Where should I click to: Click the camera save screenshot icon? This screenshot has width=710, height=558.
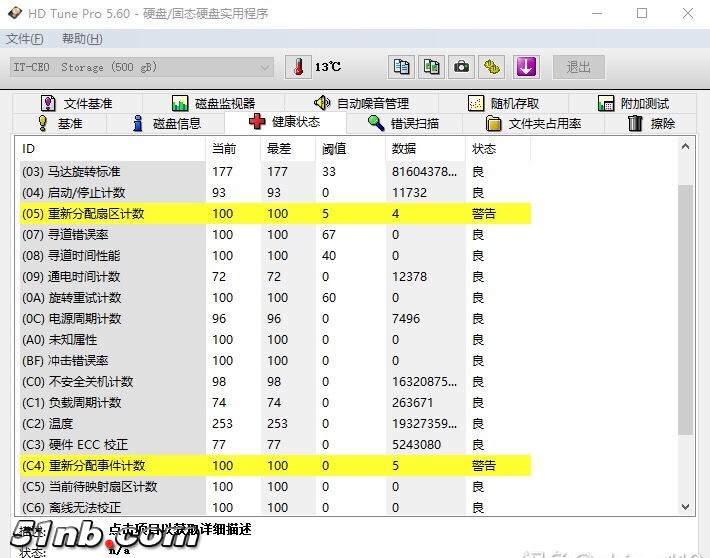click(461, 67)
